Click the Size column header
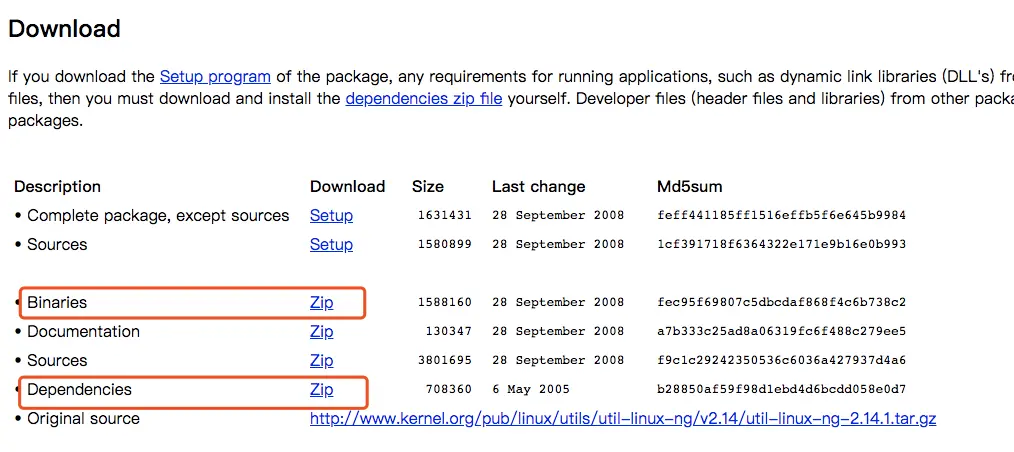The width and height of the screenshot is (1014, 452). (x=427, y=186)
